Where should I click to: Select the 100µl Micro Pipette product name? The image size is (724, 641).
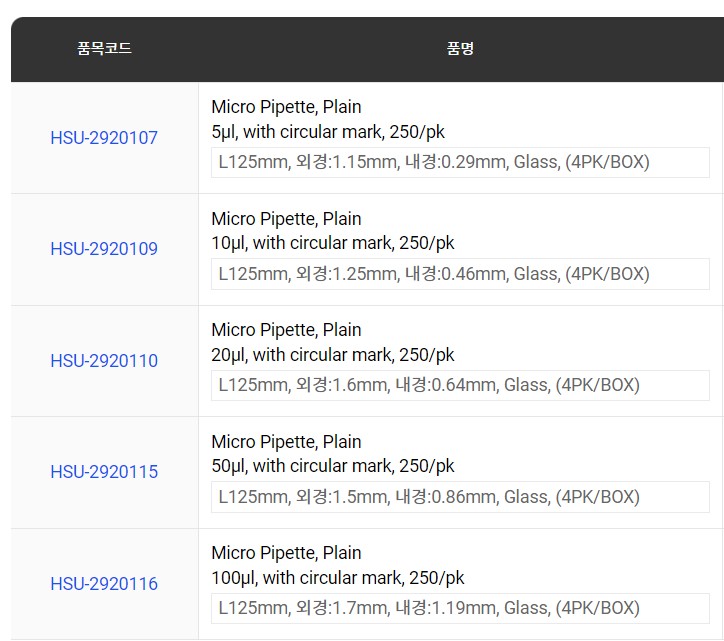pos(338,565)
